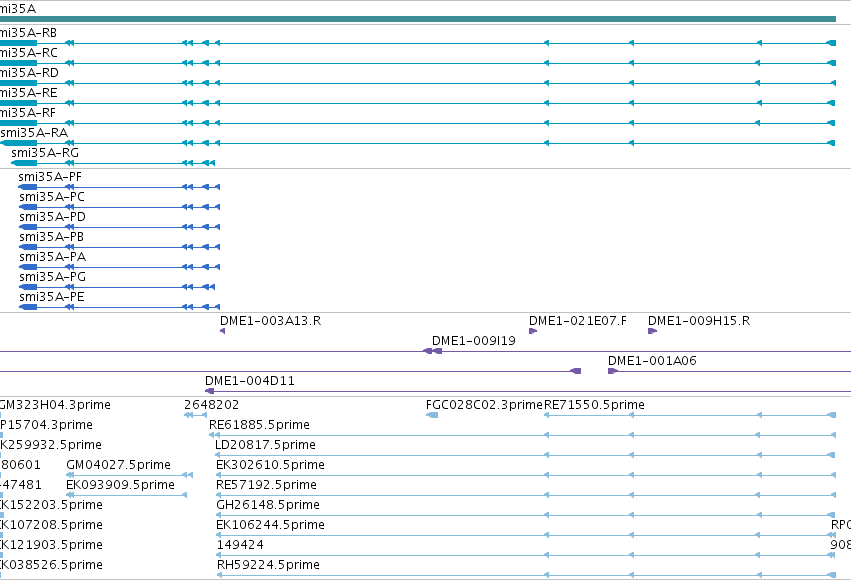Screen dimensions: 851x580
Task: Click the DME1-021E07.F arrow glyph
Action: (x=533, y=331)
